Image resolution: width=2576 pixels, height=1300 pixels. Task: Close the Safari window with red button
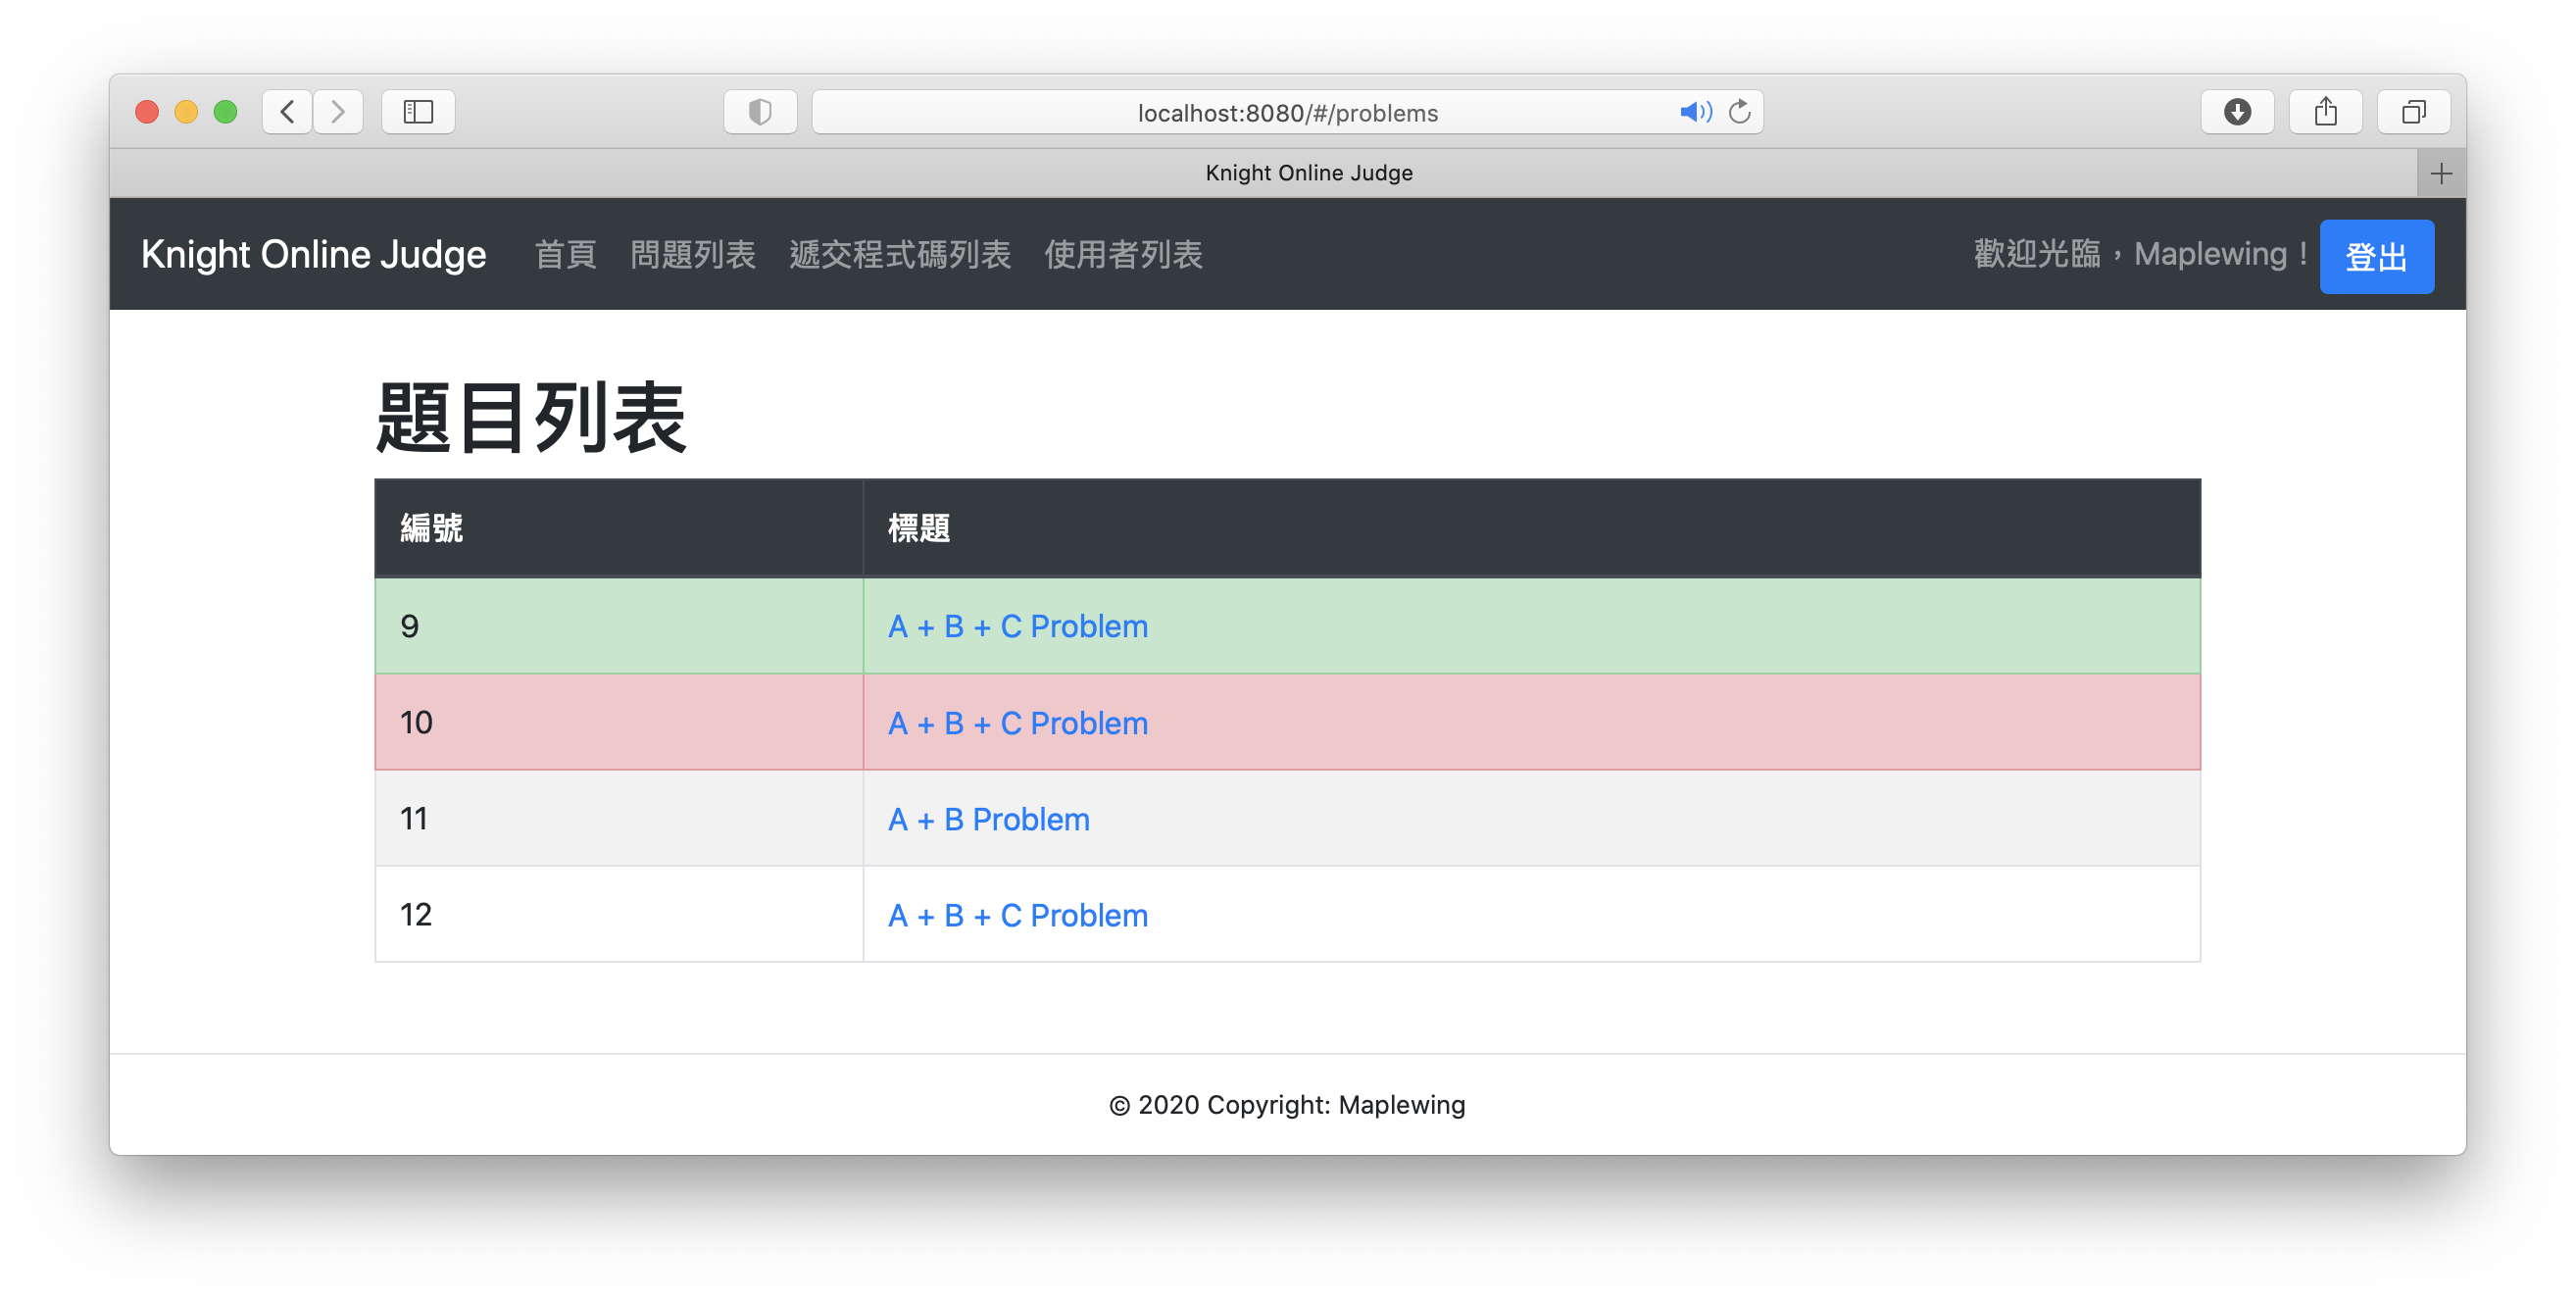click(x=147, y=111)
